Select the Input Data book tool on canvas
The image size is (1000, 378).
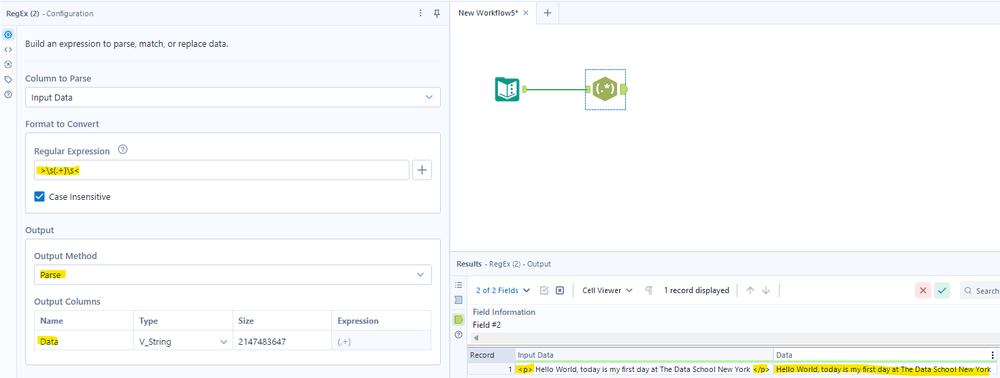508,89
